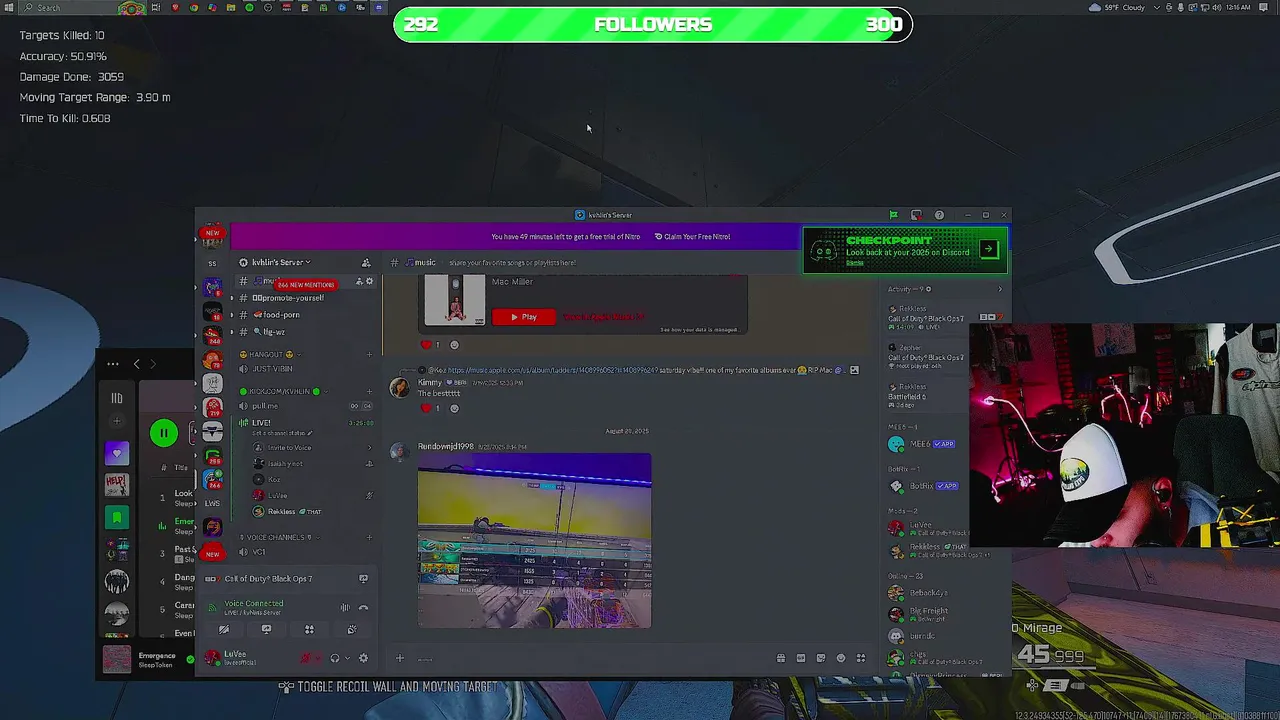
Task: Open the food-porn channel
Action: 280,315
